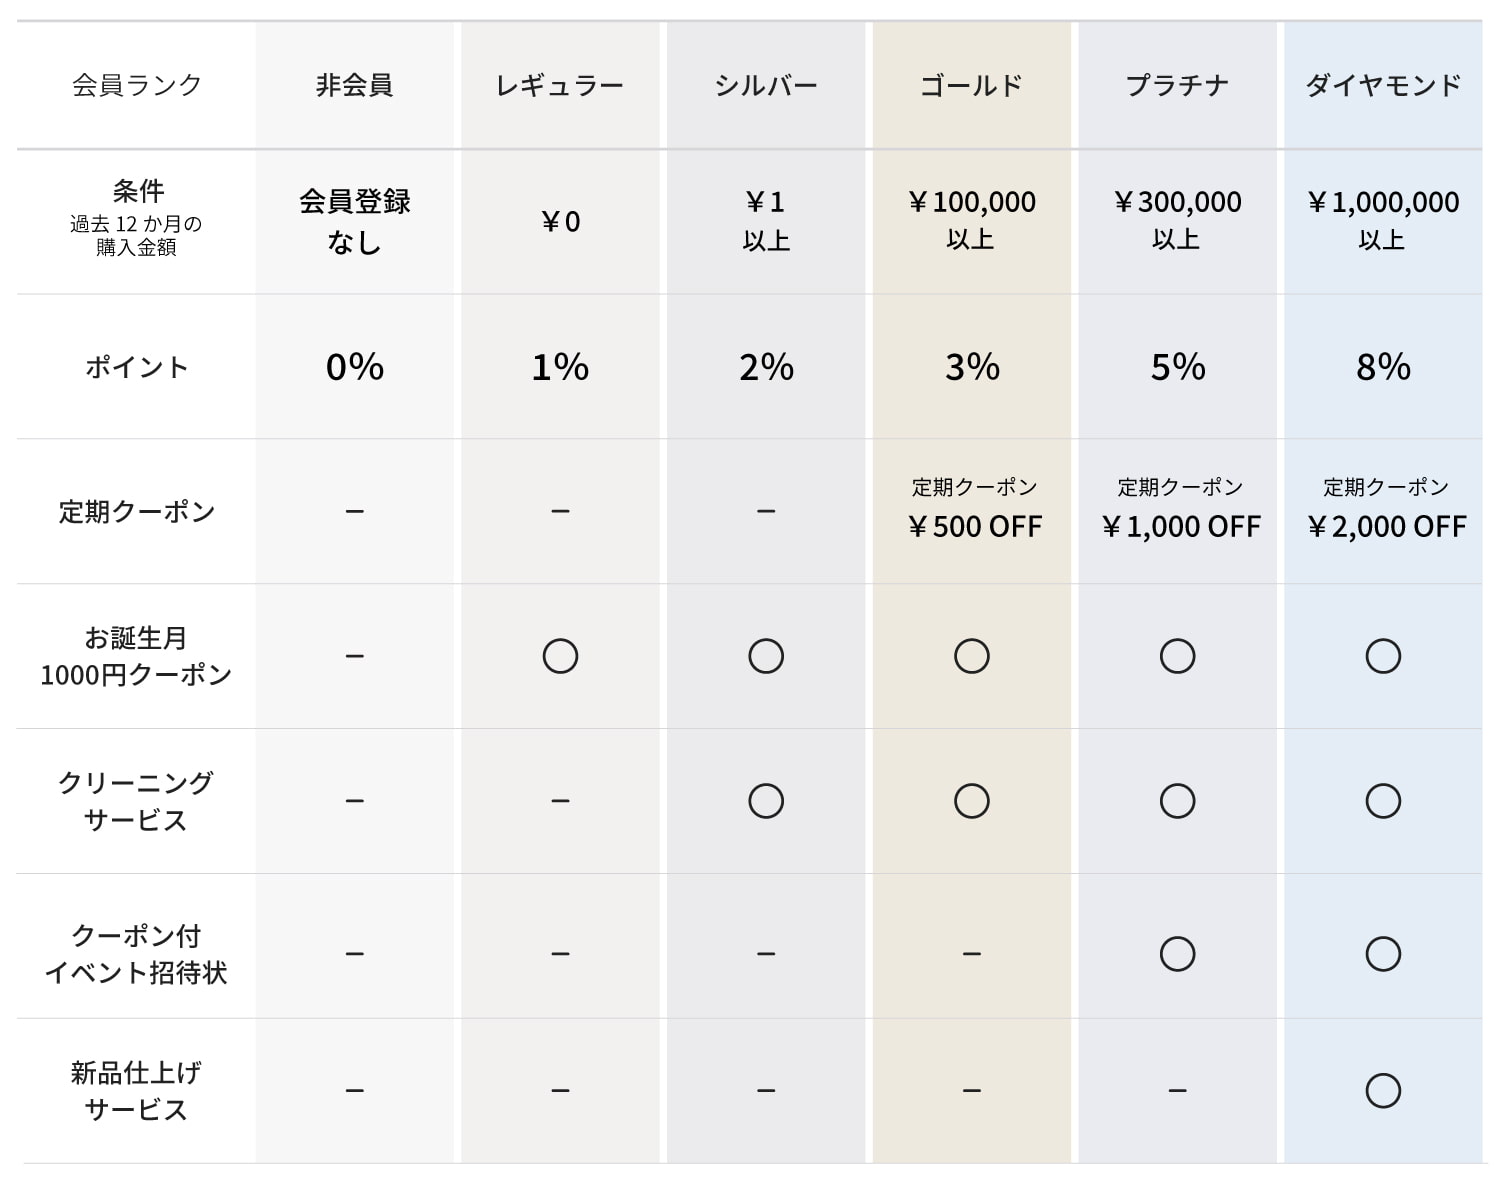1500x1177 pixels.
Task: Click the 会員ランク header cell
Action: (x=136, y=86)
